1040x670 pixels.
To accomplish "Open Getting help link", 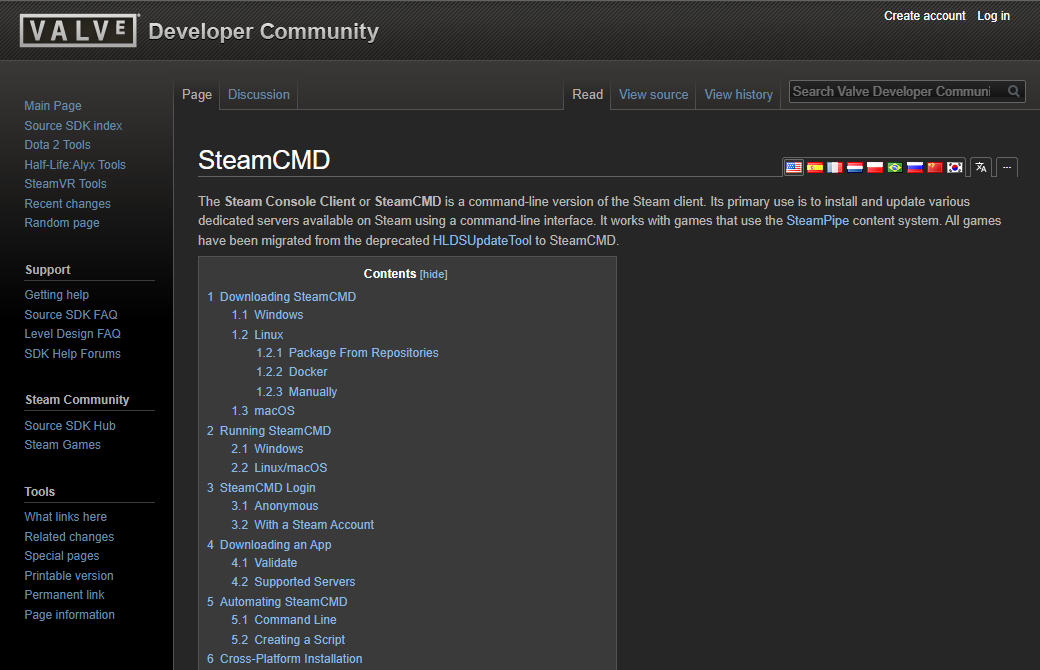I will pos(56,295).
